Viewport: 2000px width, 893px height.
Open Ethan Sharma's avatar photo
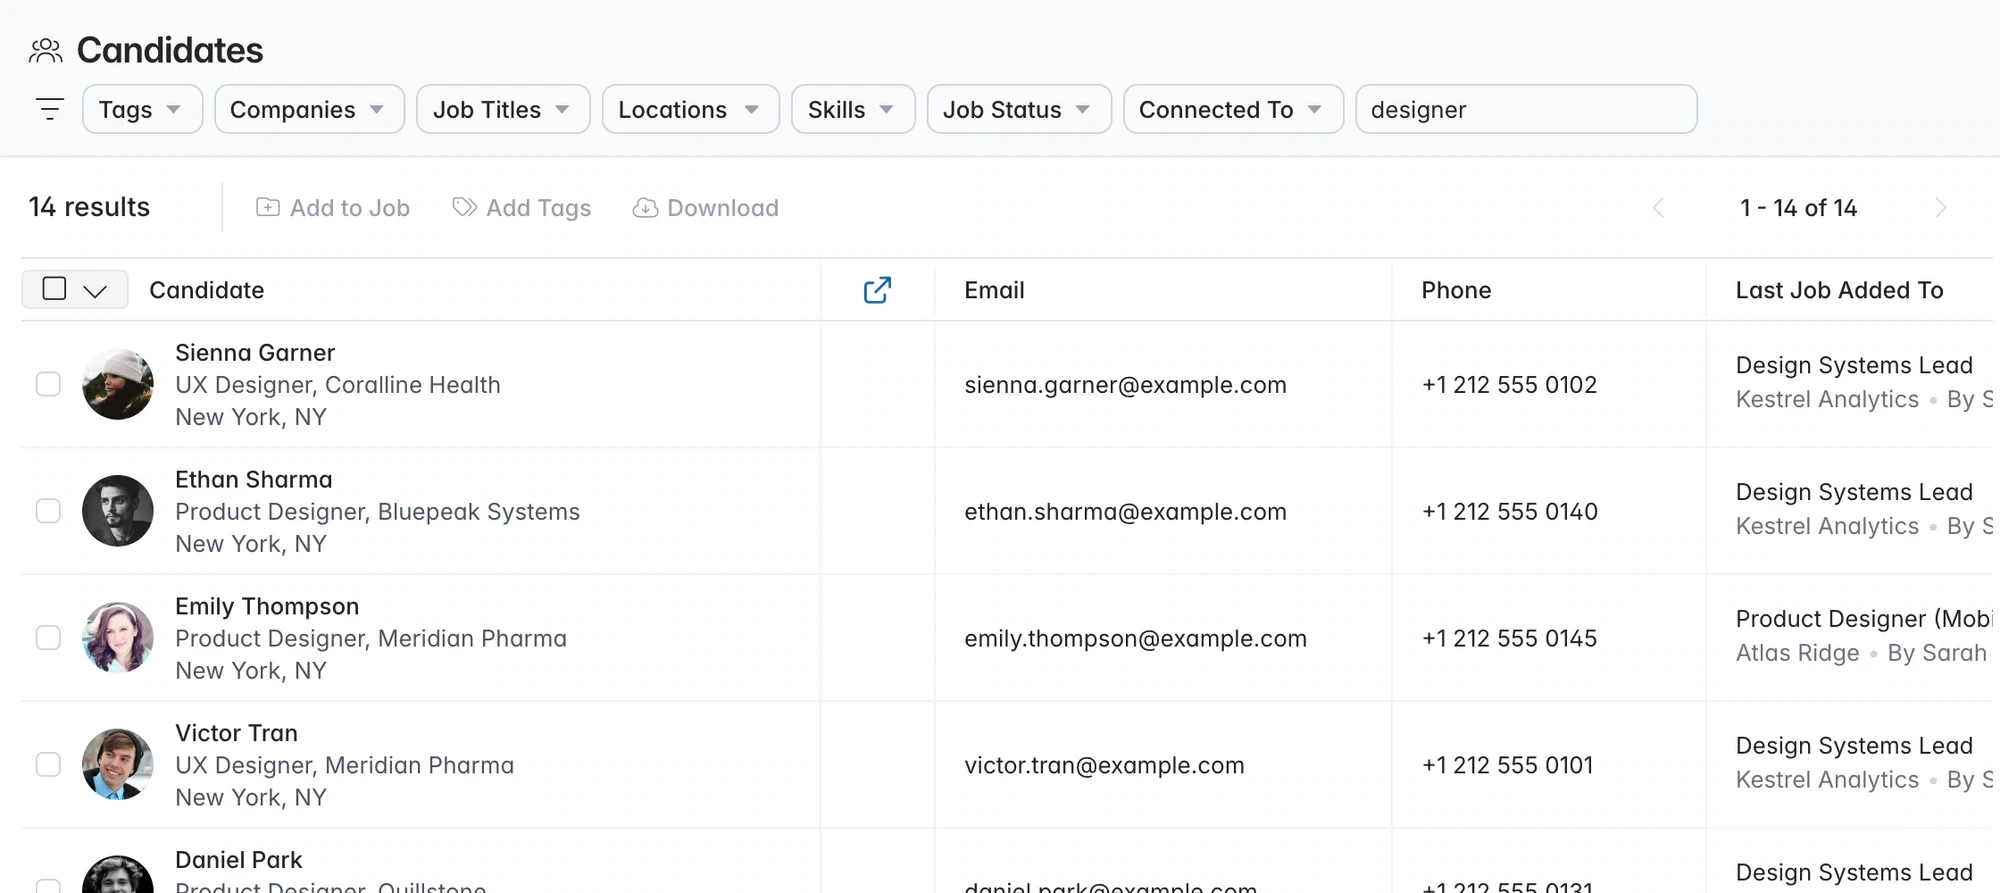(x=118, y=511)
